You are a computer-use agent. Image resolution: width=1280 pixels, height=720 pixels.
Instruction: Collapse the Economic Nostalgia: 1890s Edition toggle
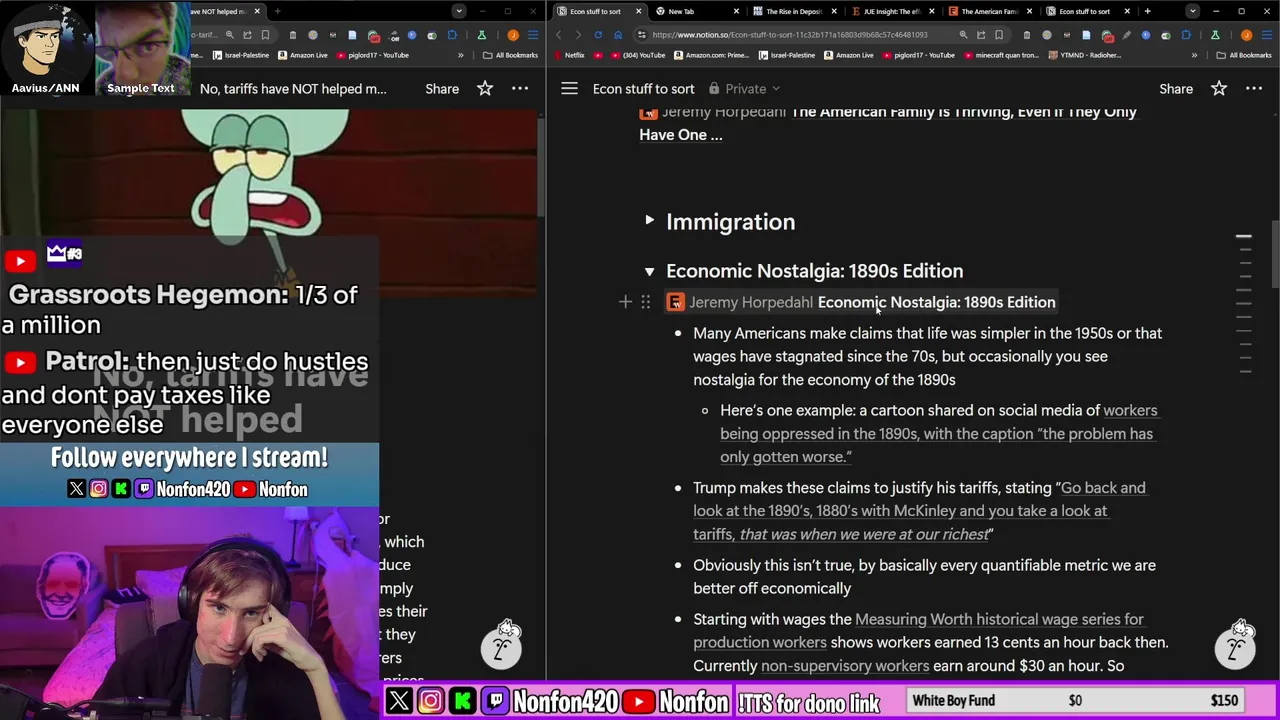[650, 271]
